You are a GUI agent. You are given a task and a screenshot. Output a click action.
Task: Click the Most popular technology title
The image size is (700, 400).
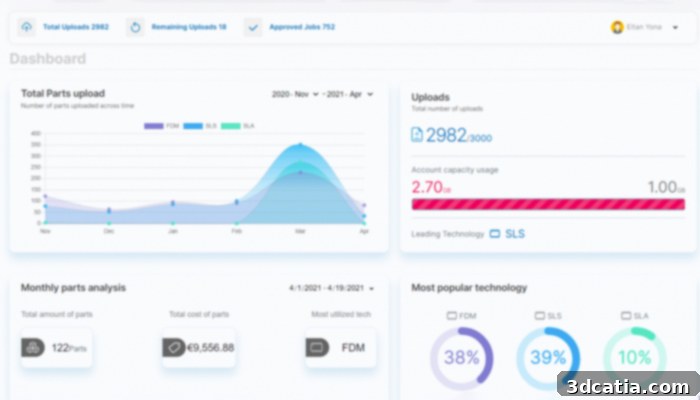click(x=469, y=288)
